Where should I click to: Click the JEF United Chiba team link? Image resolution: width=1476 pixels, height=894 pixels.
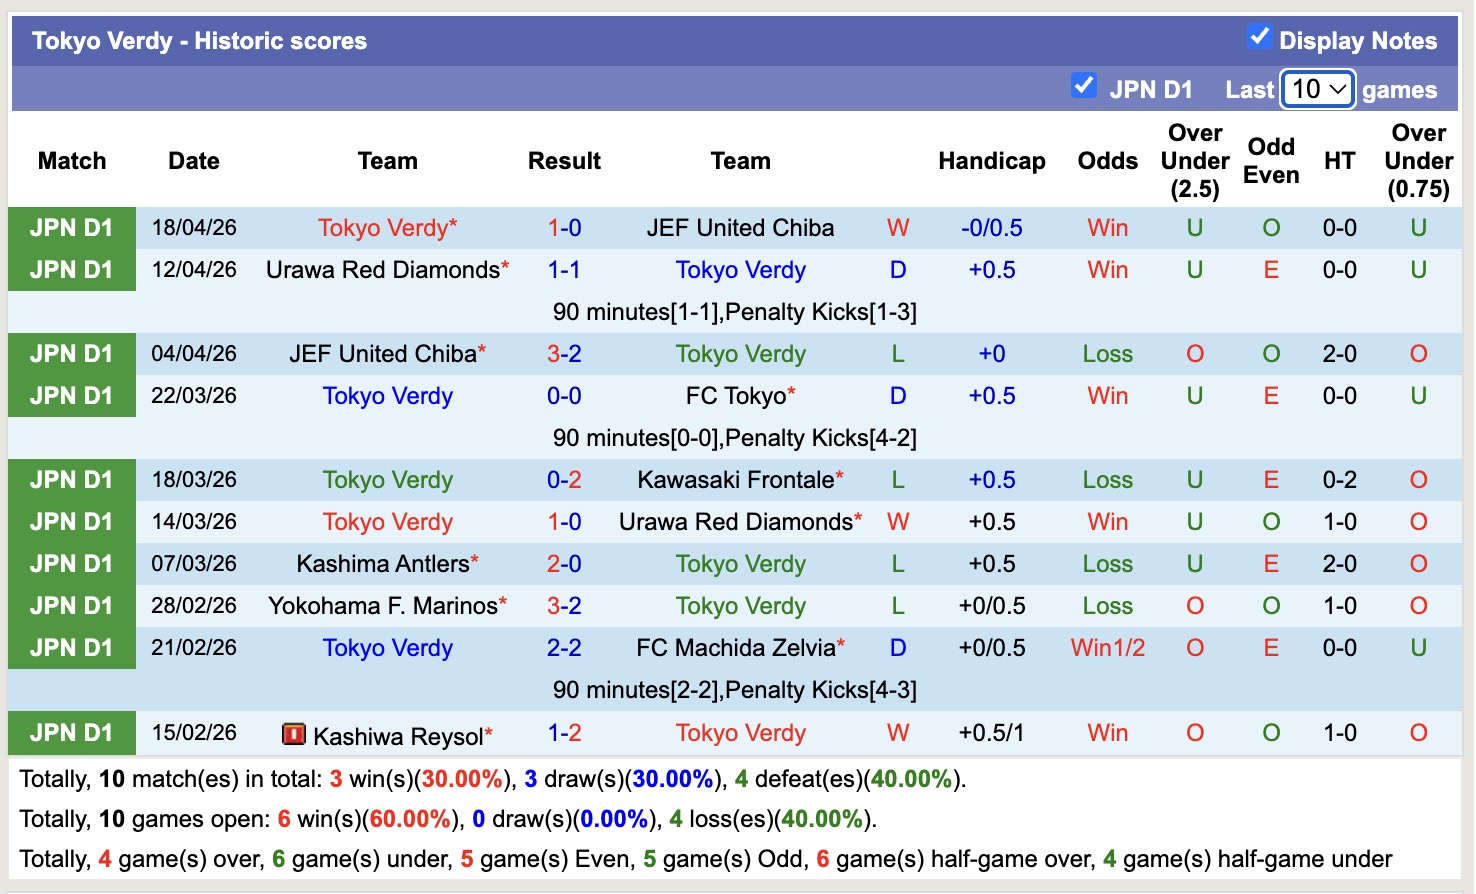click(739, 227)
